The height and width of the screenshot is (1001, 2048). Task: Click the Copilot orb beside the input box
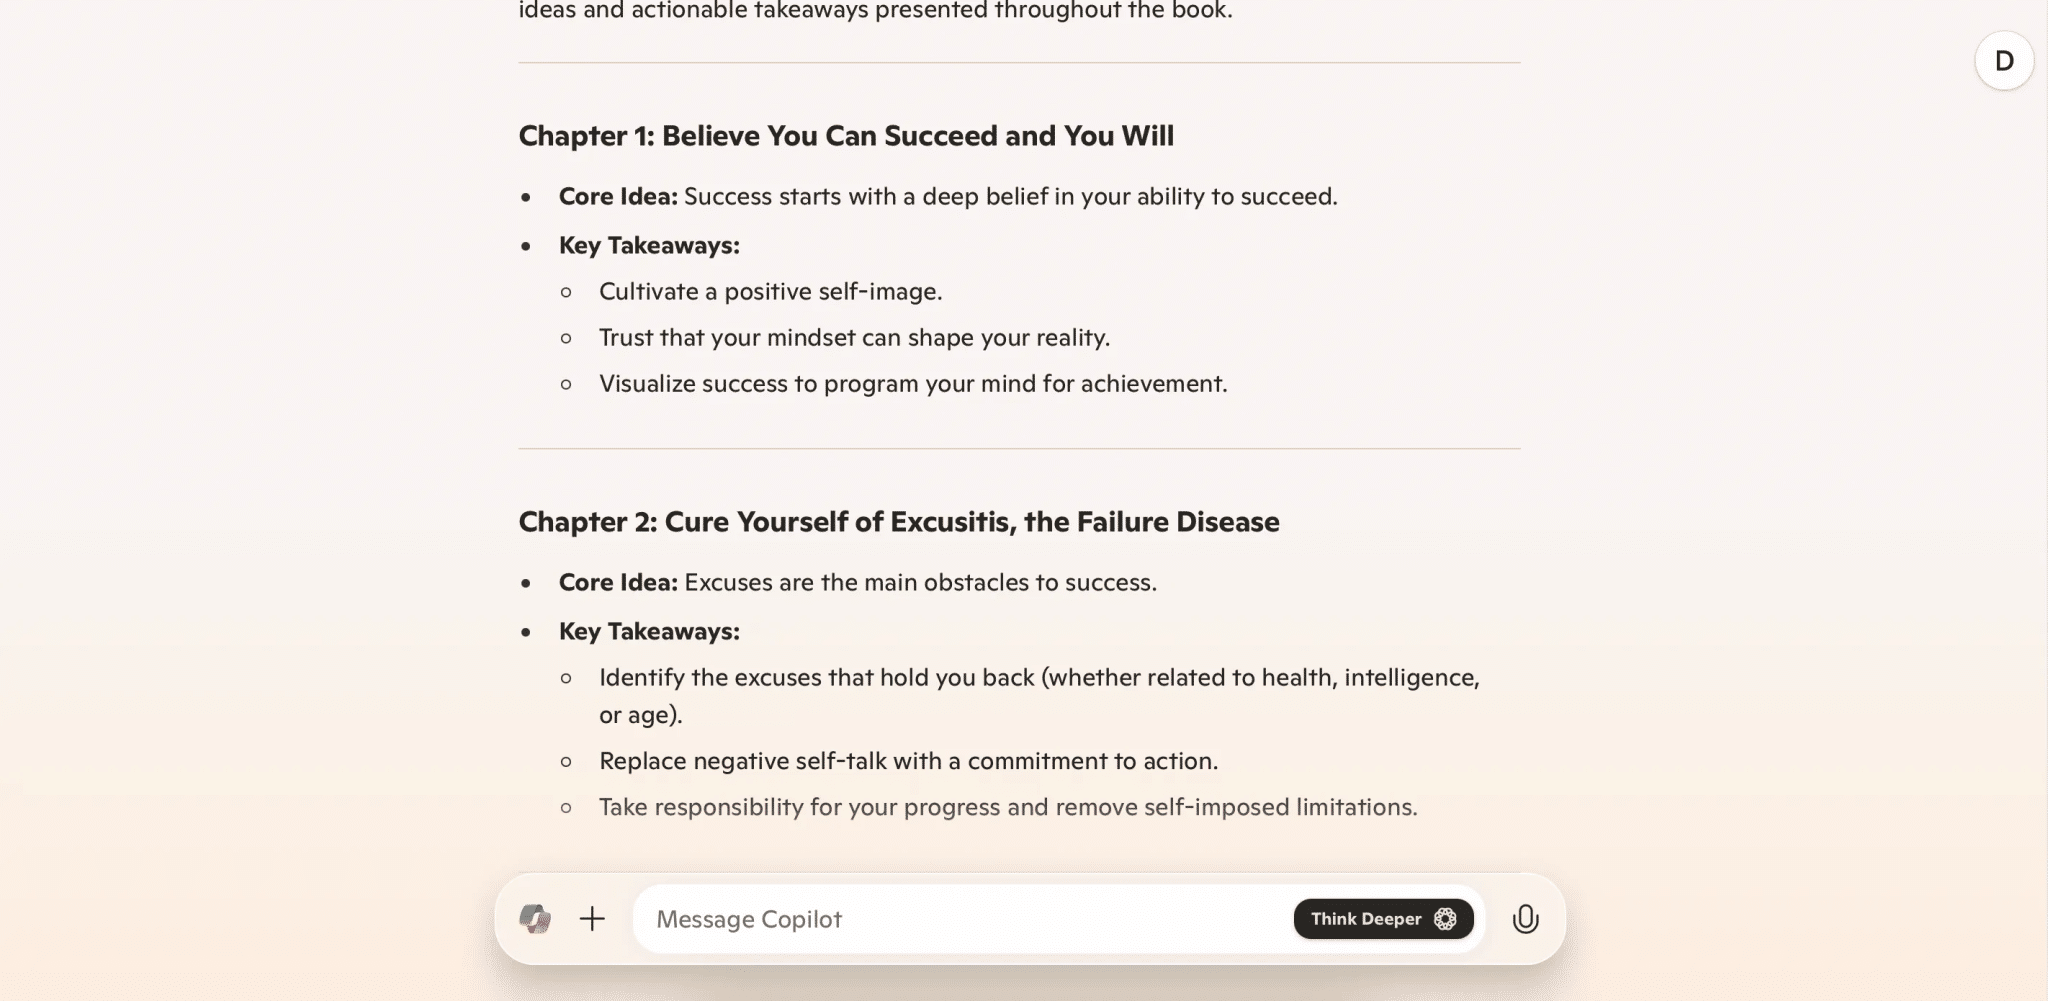[x=537, y=919]
